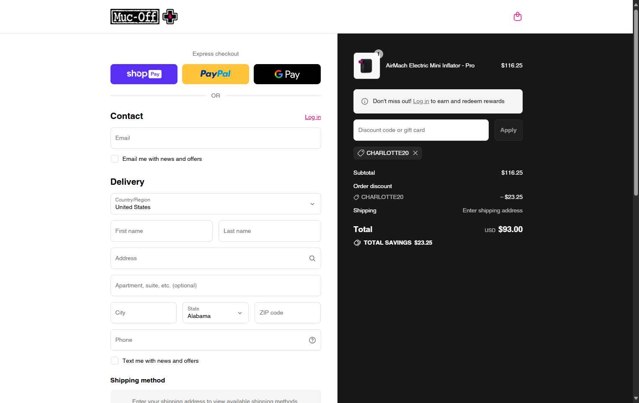Click the Express checkout label
The width and height of the screenshot is (639, 403).
pos(216,54)
